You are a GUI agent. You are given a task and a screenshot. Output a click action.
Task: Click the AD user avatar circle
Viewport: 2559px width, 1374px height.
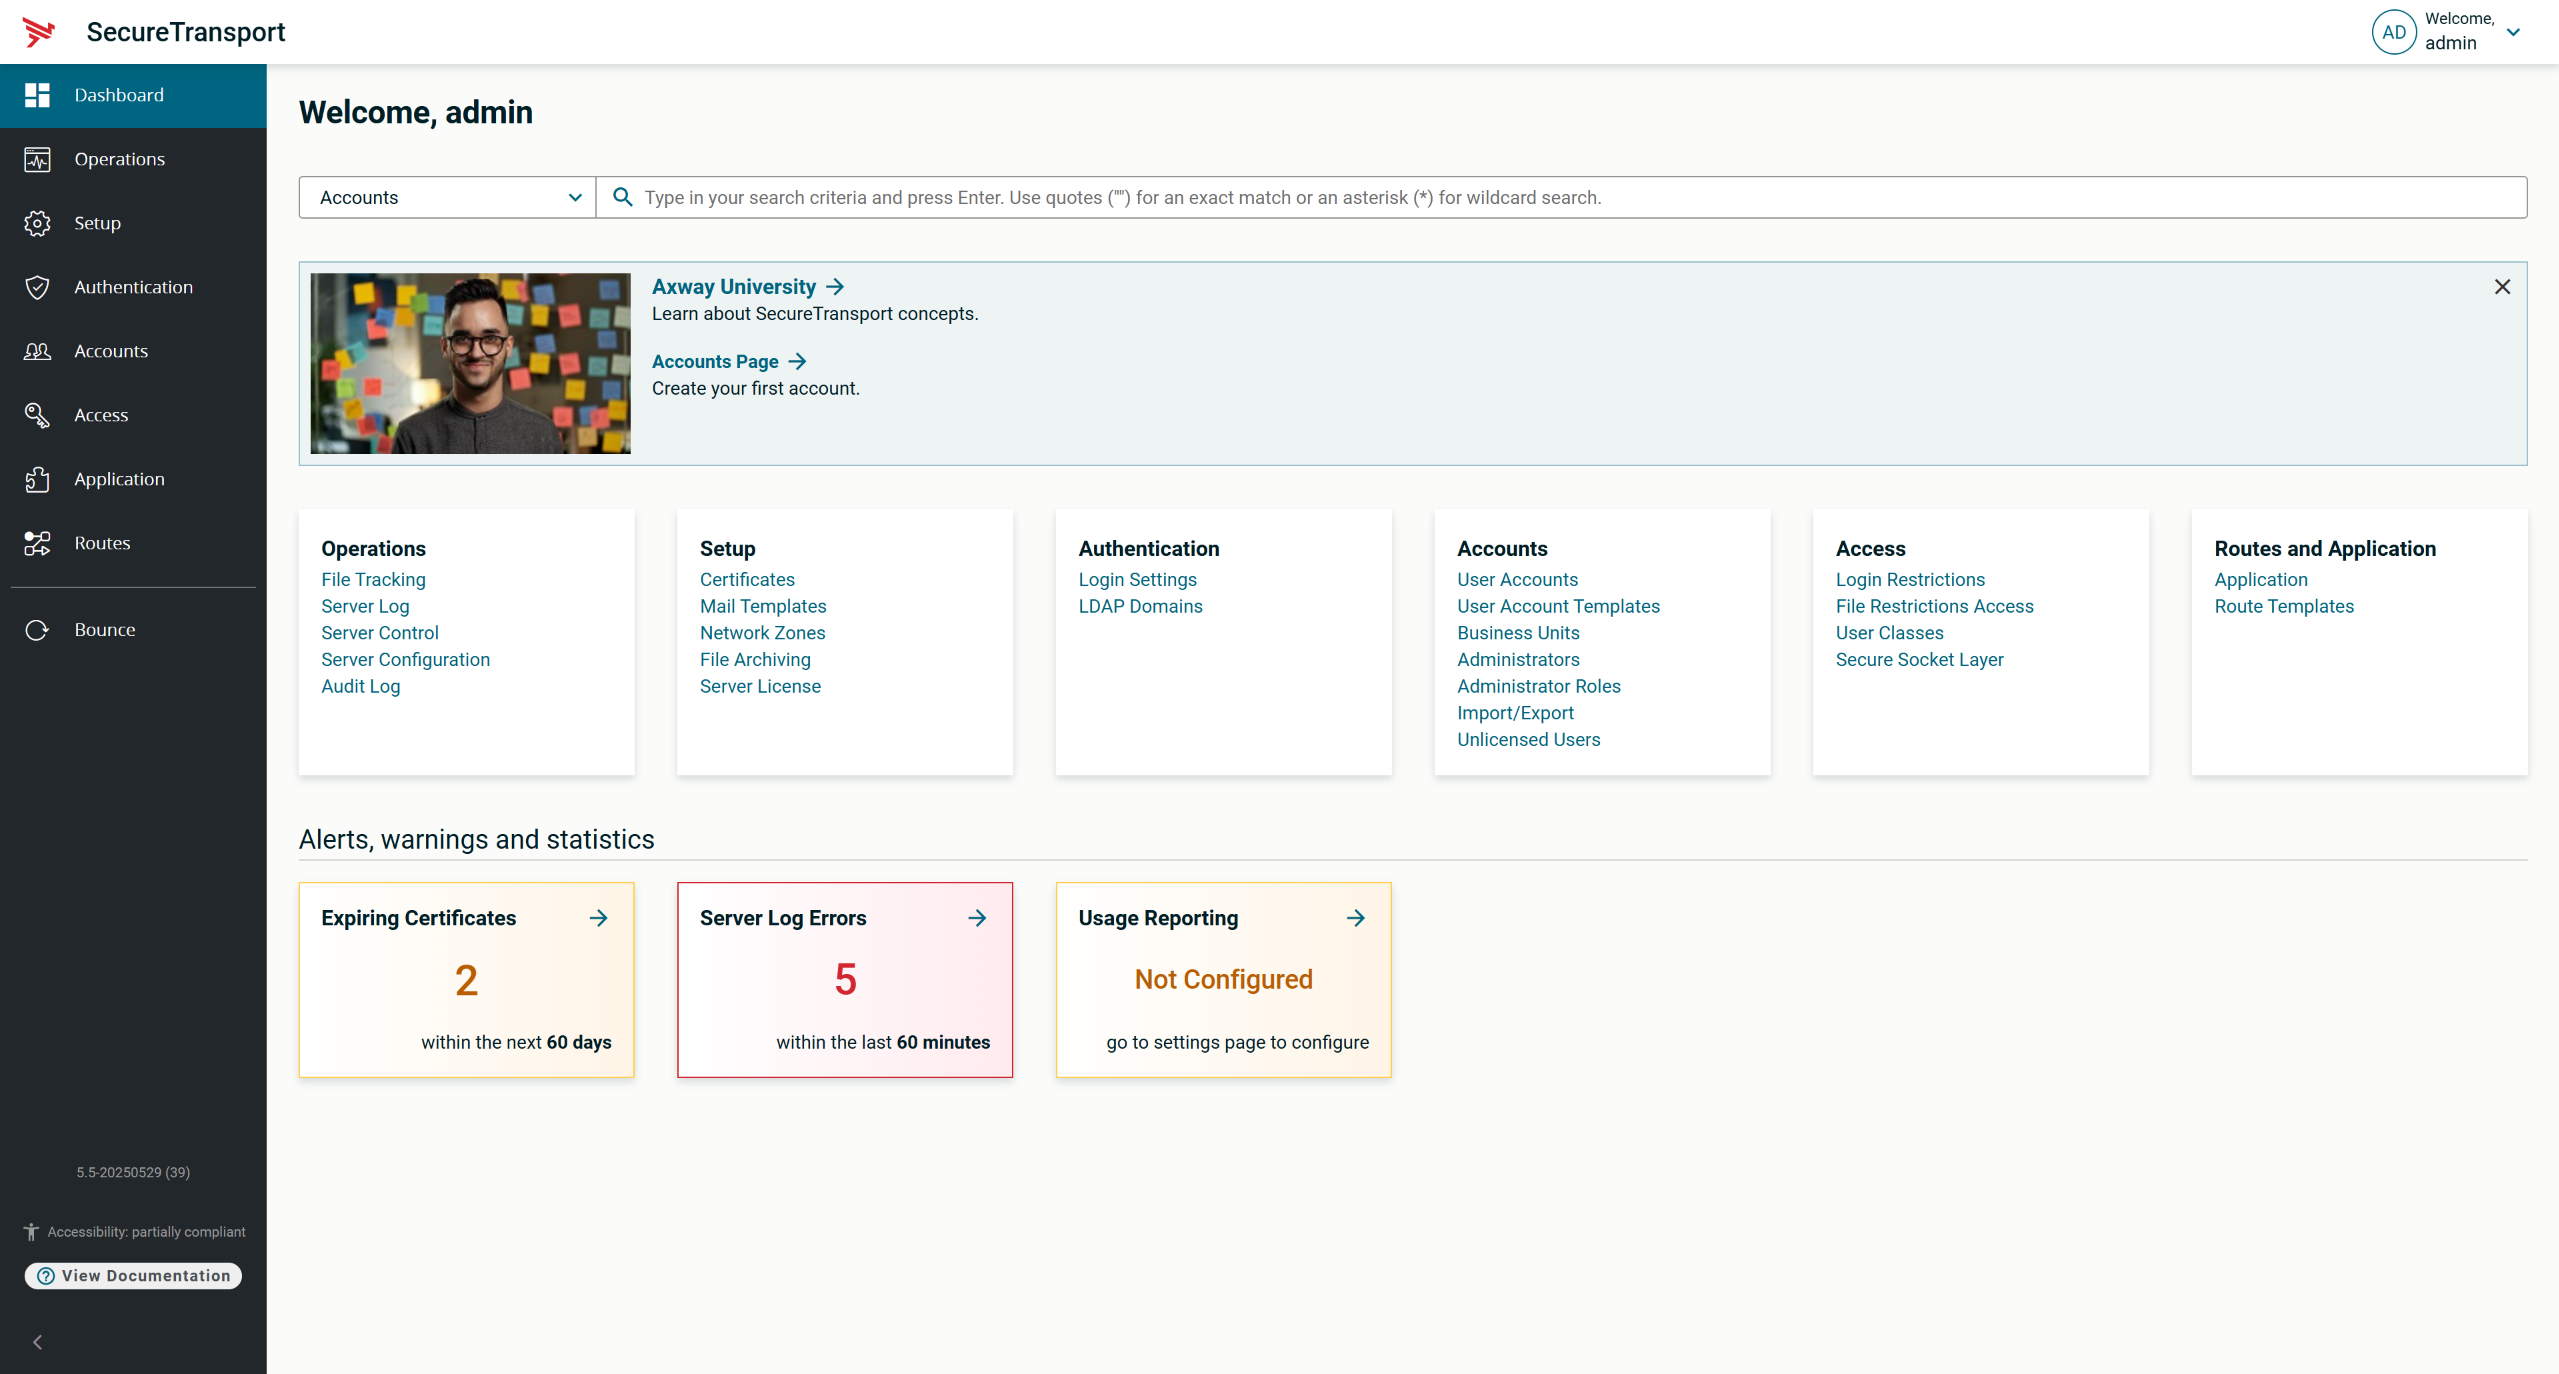click(x=2393, y=32)
